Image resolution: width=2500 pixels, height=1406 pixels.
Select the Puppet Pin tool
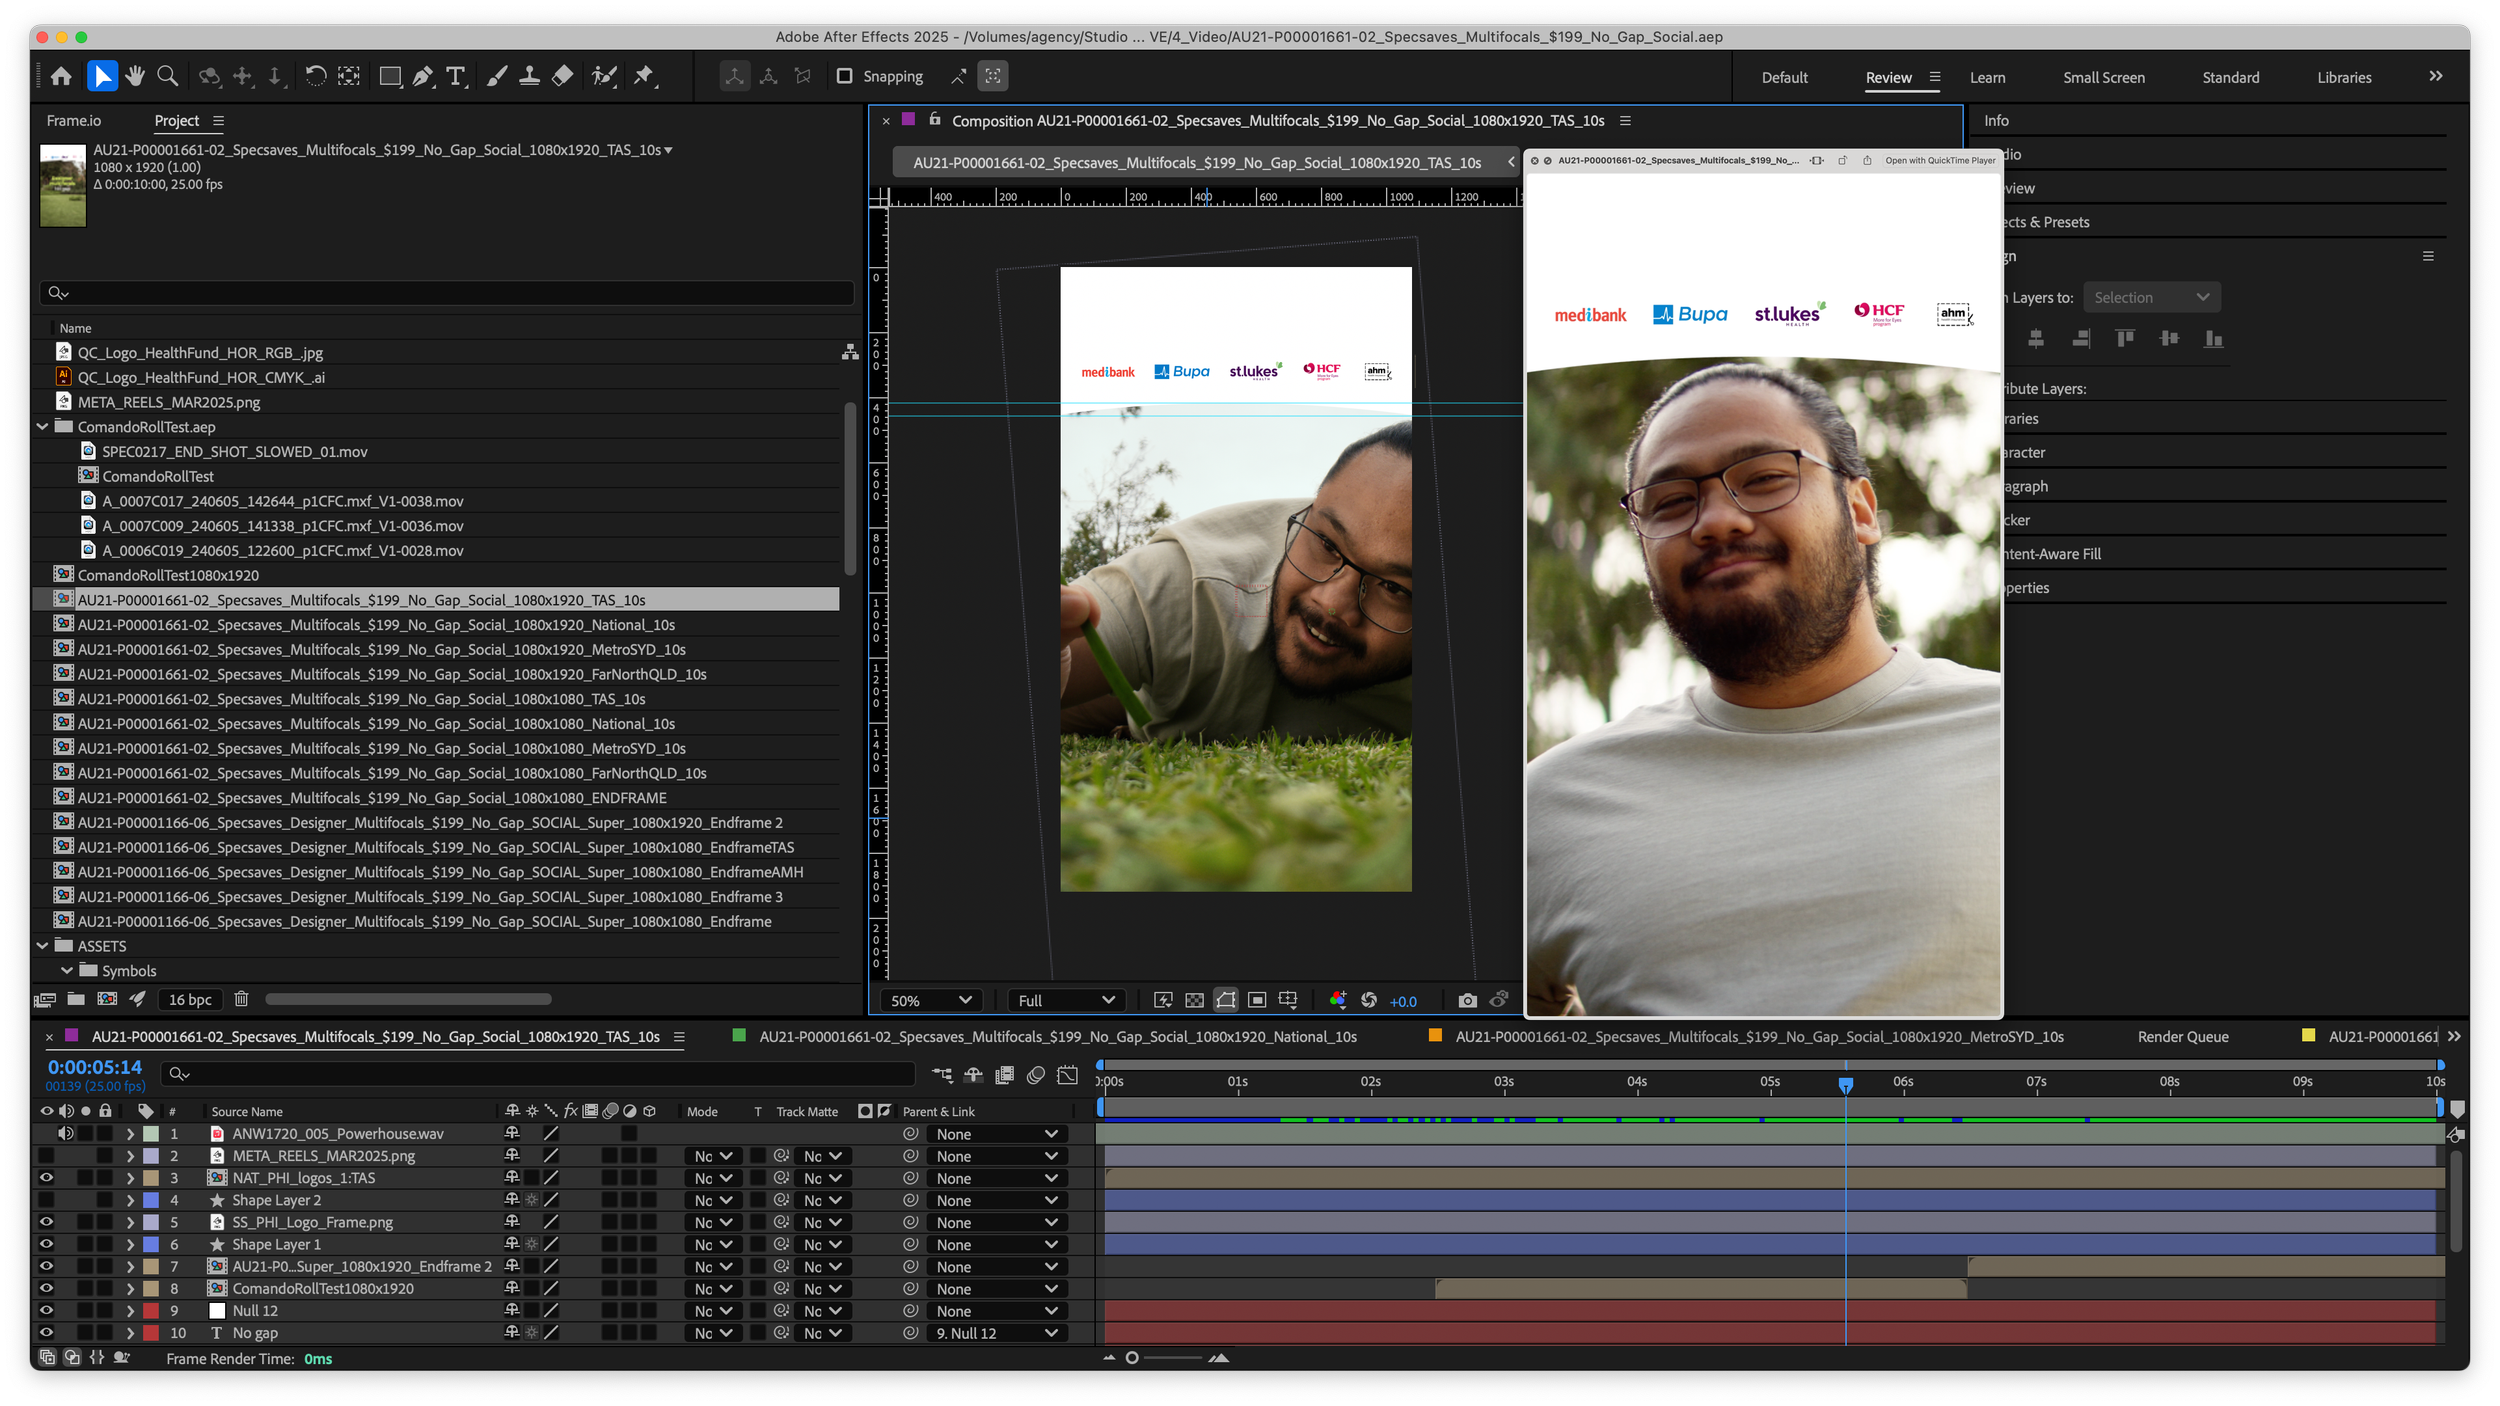[x=644, y=76]
